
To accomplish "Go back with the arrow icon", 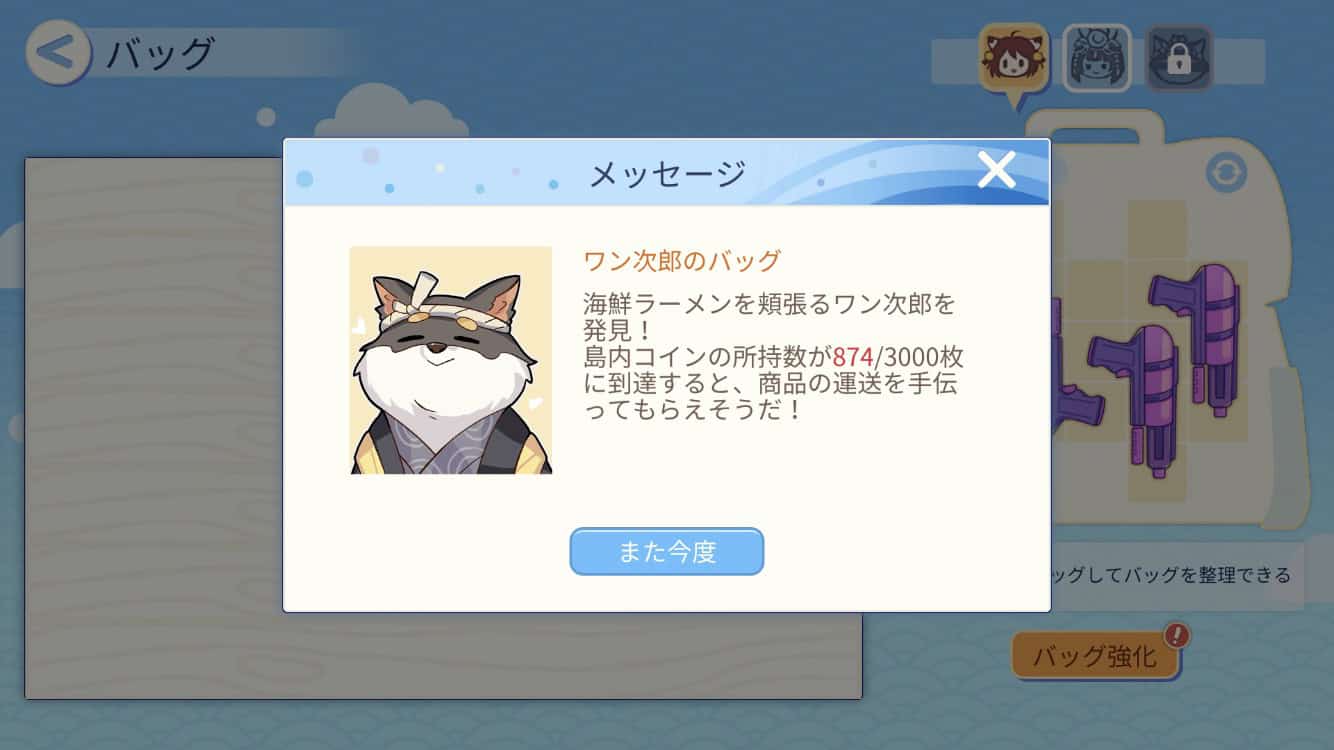I will tap(57, 53).
